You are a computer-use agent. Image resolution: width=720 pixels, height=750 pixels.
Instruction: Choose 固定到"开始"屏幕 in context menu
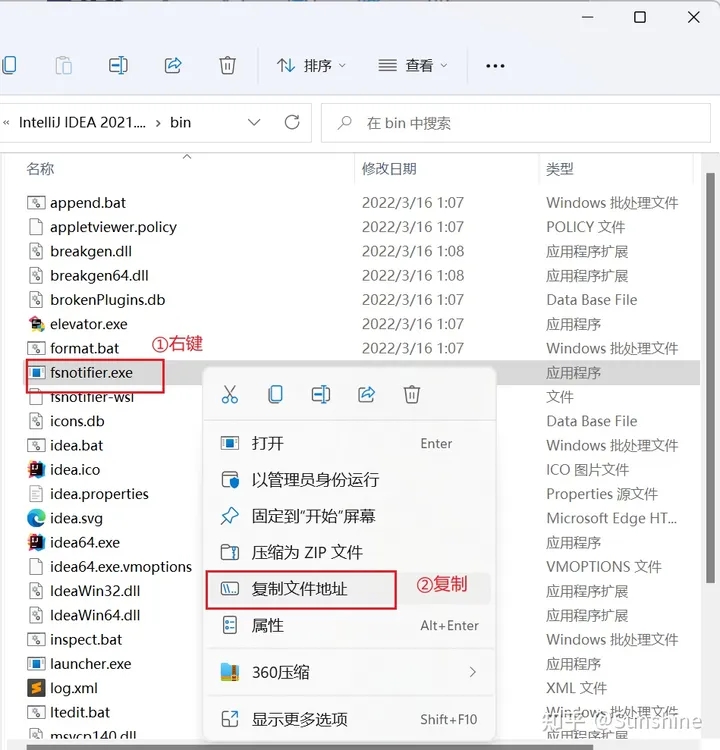[x=350, y=516]
